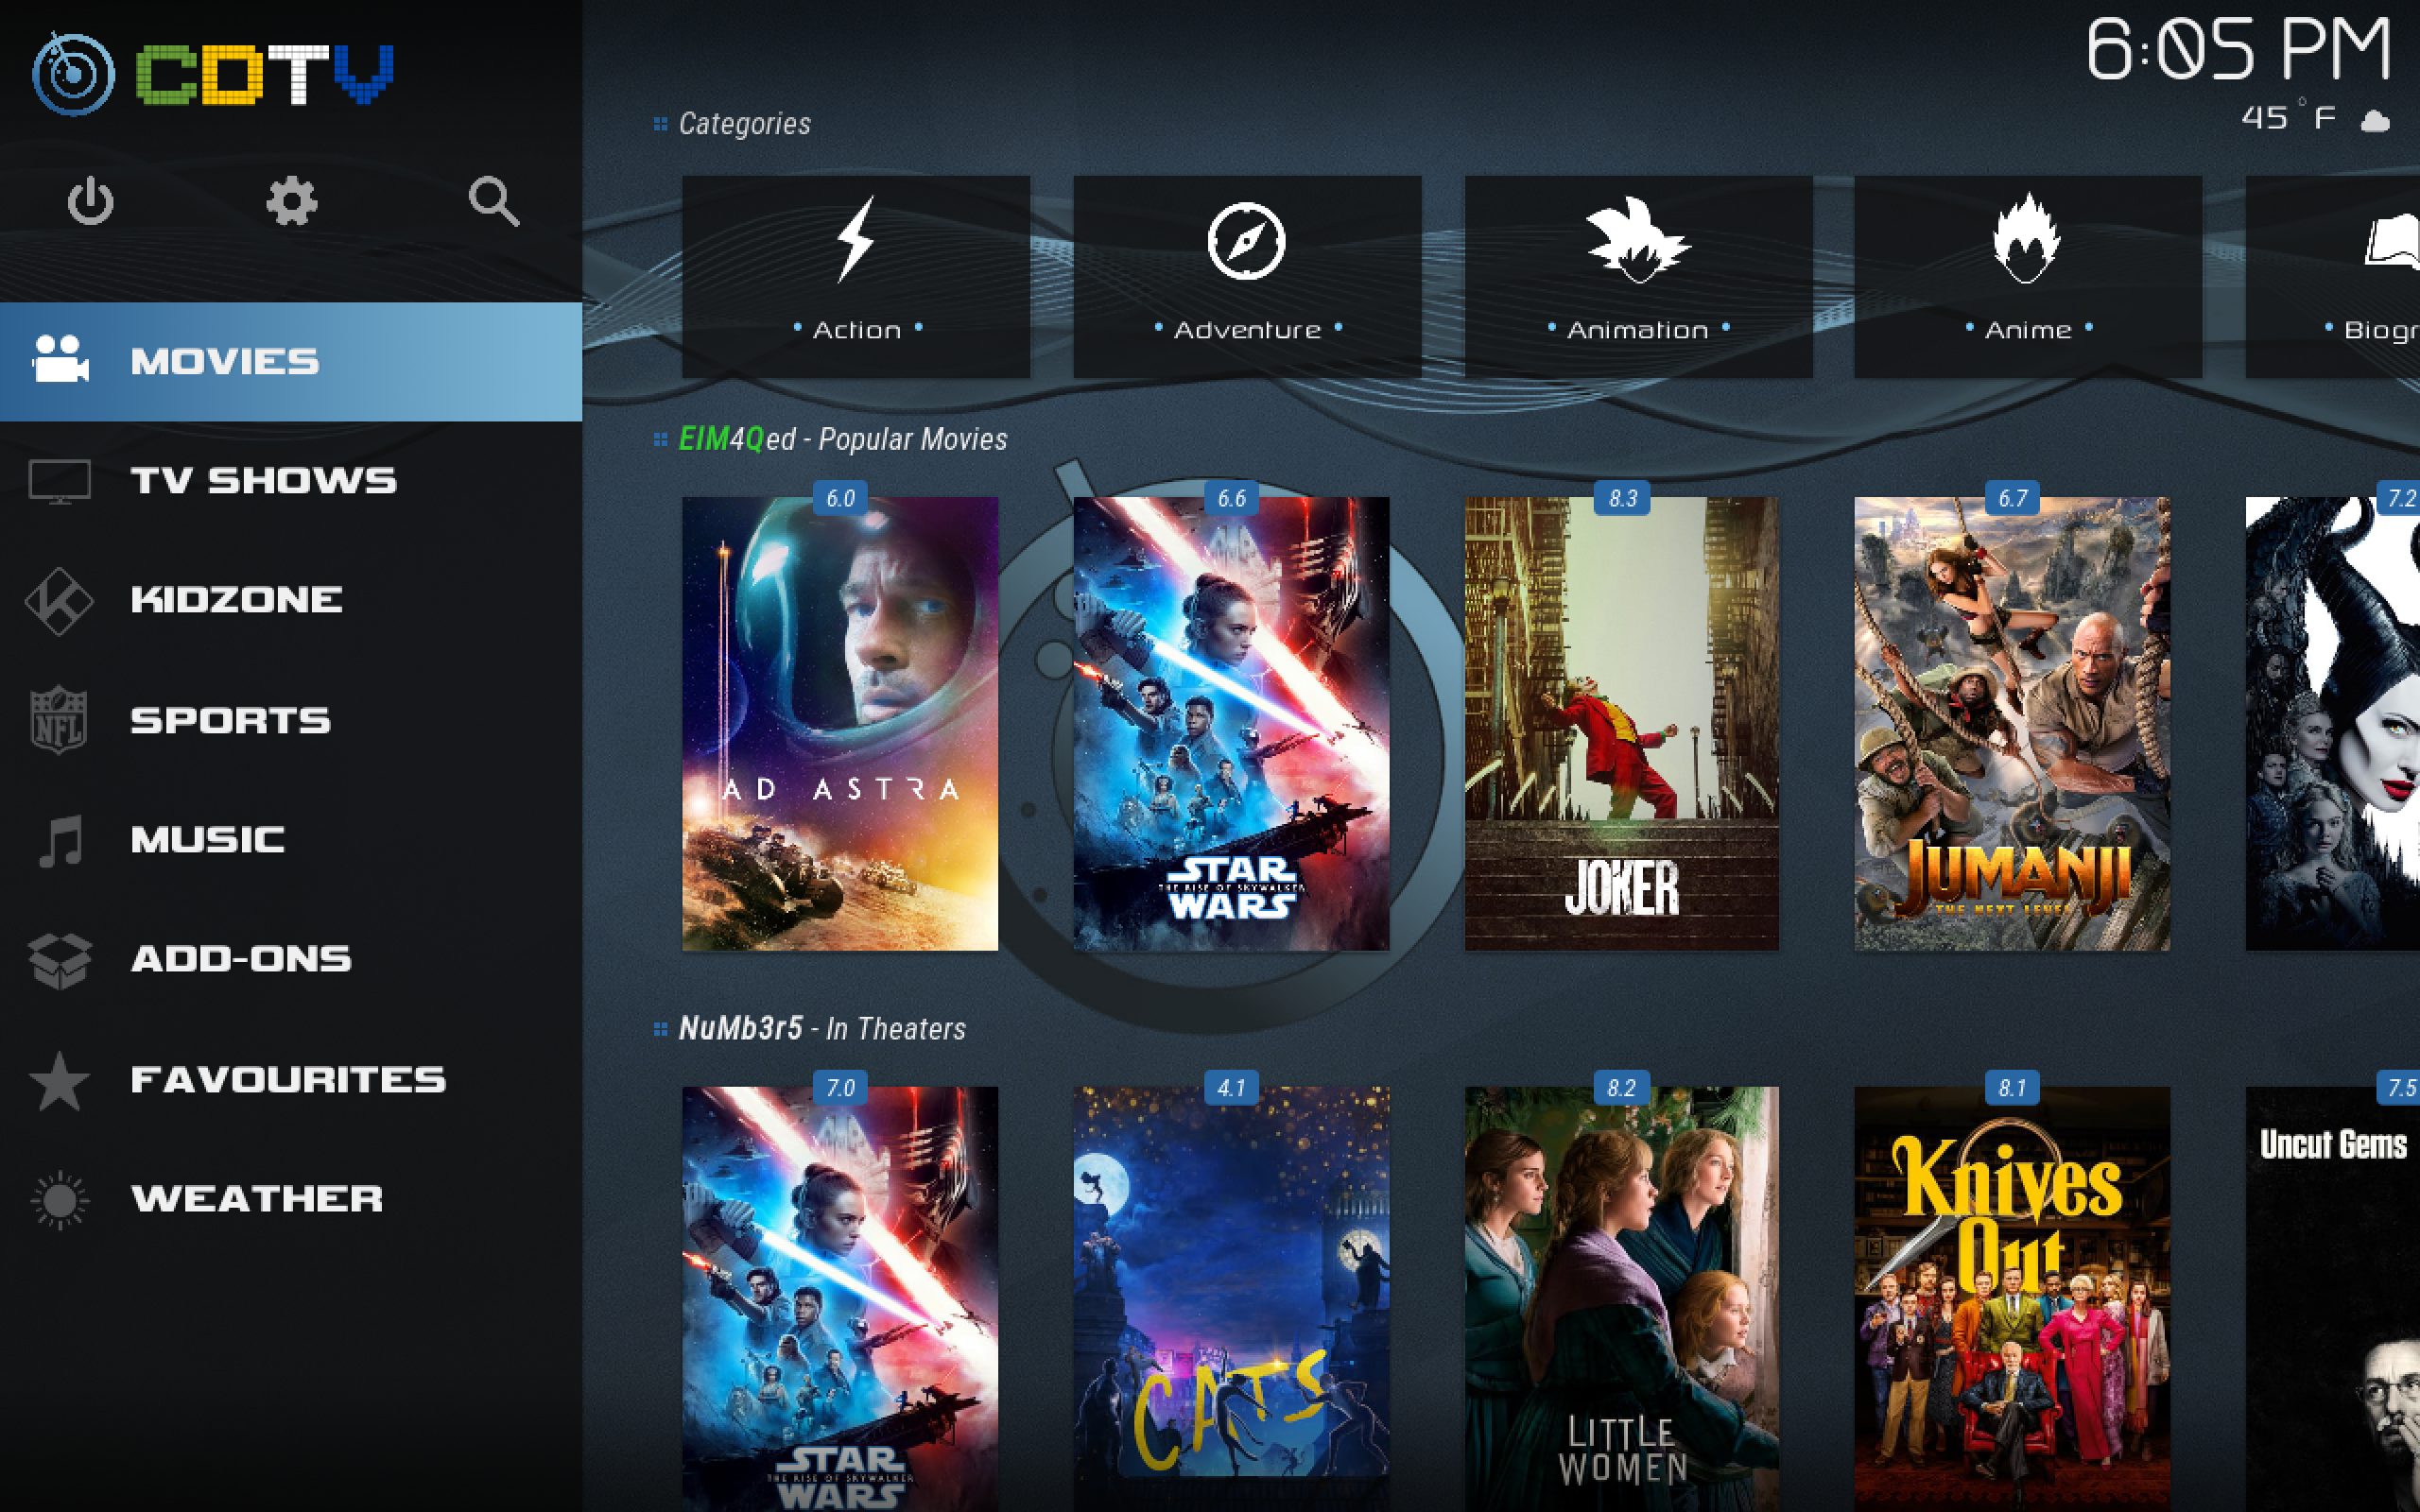Click the Music note icon

[61, 840]
